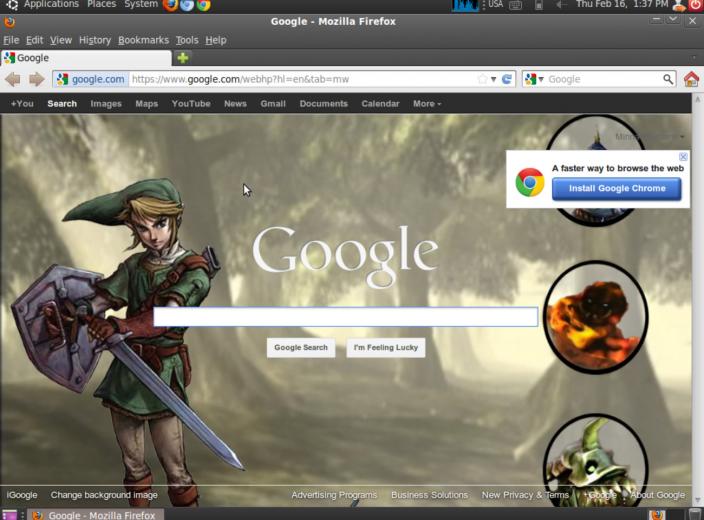Click the bookmark star in address bar

482,79
